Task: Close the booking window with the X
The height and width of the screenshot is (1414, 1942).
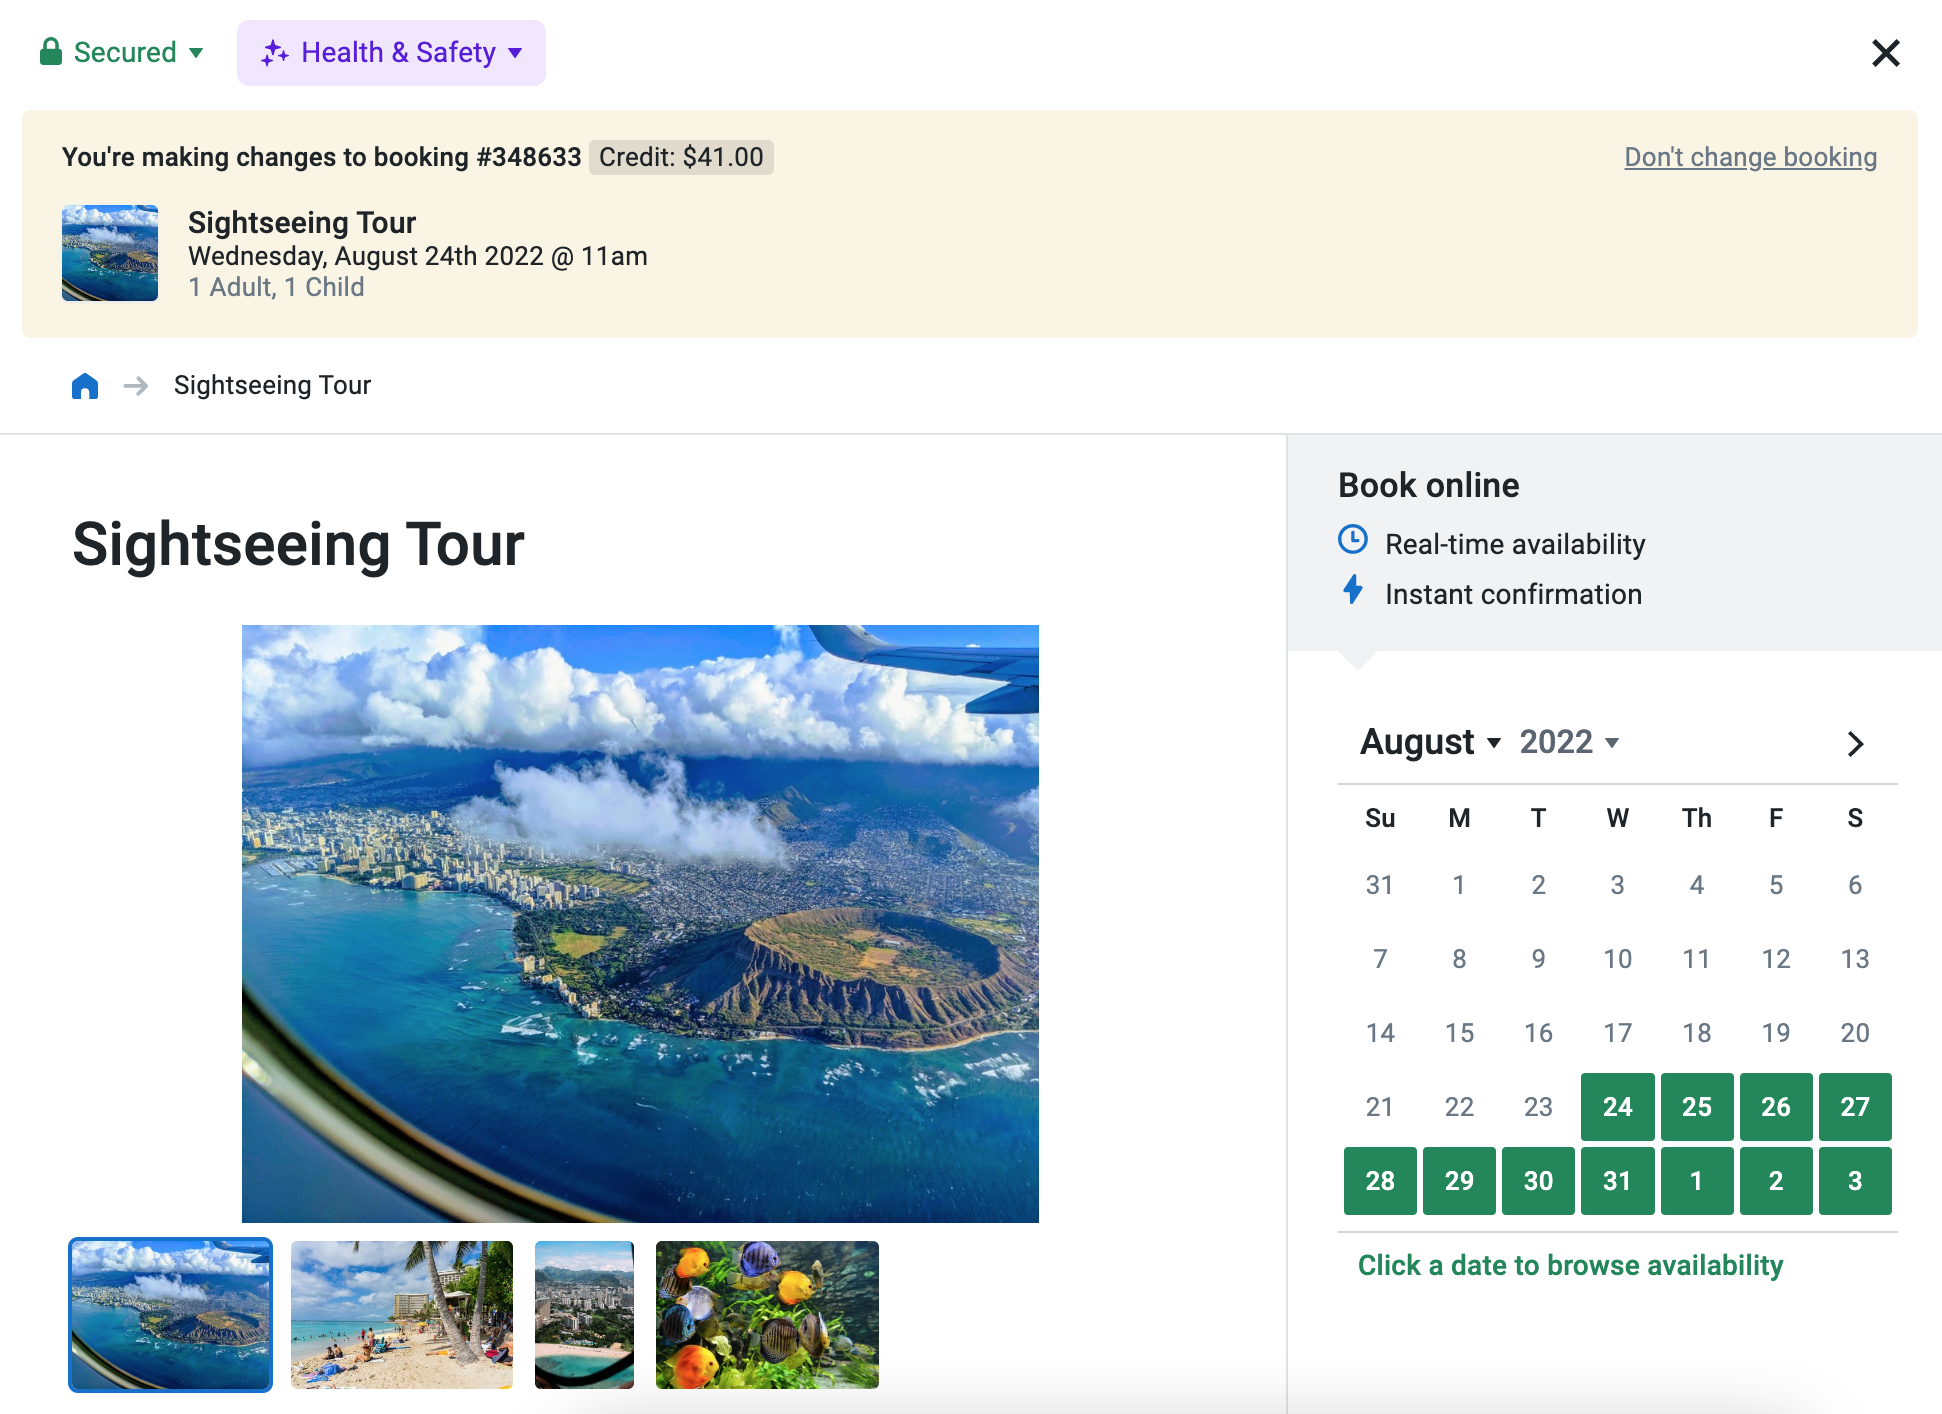Action: coord(1885,53)
